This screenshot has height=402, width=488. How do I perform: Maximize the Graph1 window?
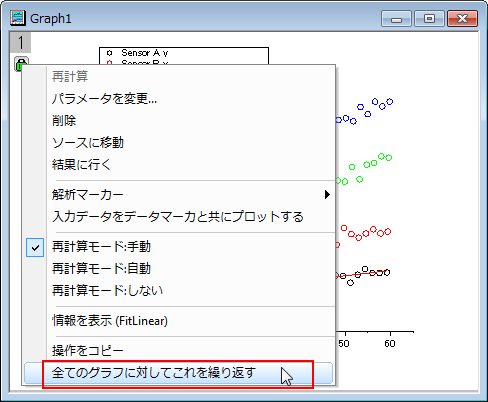point(429,18)
